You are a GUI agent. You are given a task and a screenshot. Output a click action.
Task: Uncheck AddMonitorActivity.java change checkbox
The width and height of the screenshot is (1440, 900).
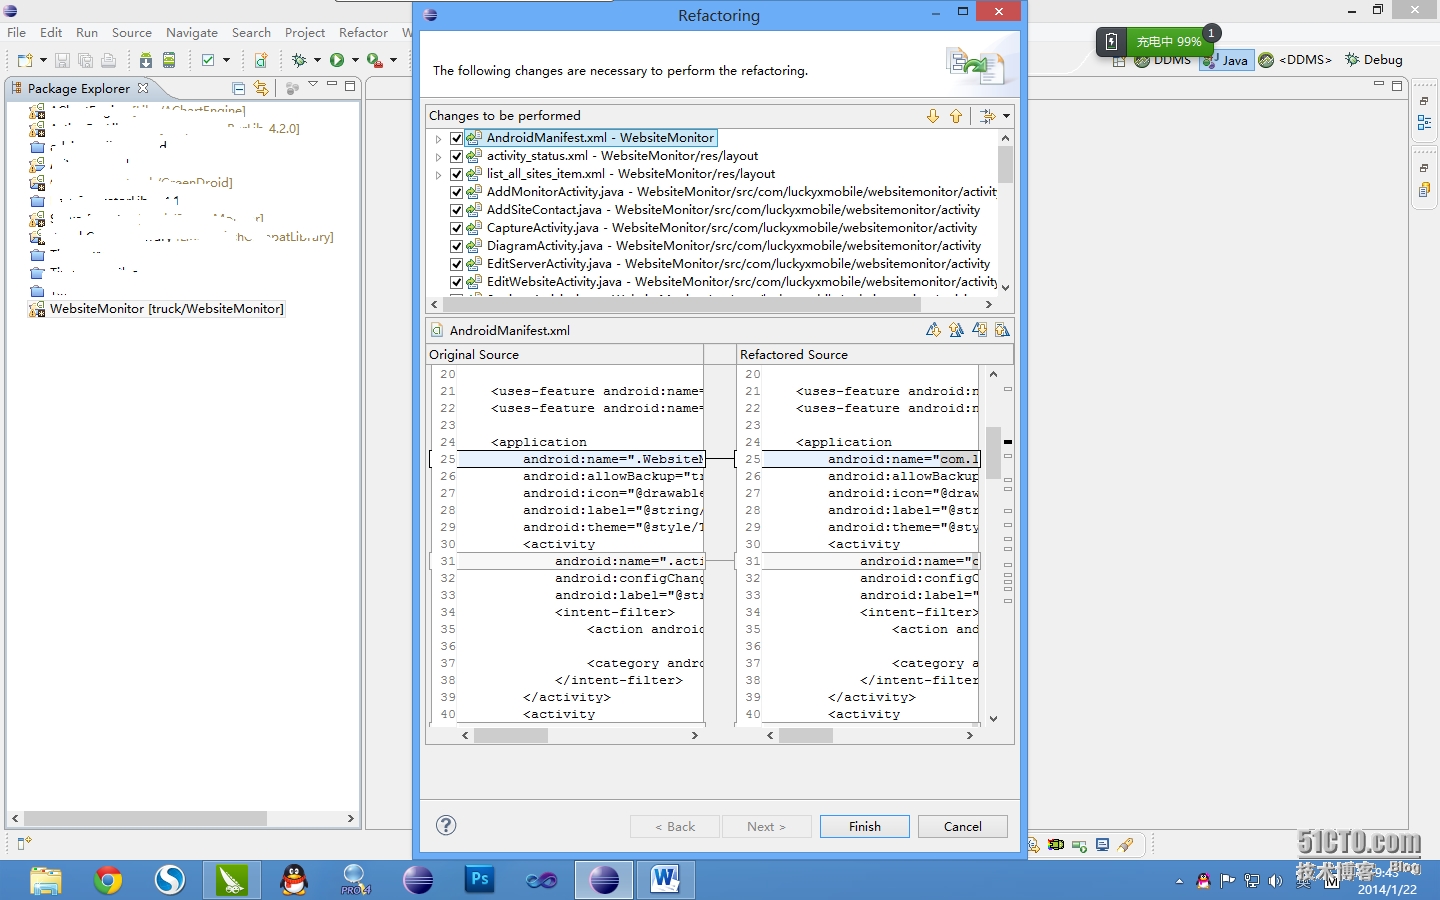click(456, 192)
